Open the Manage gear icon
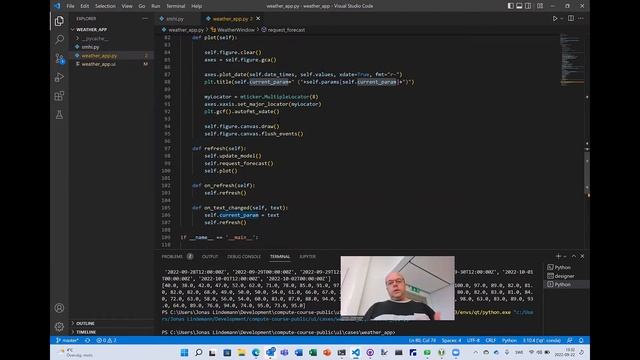Image resolution: width=640 pixels, height=360 pixels. click(x=59, y=326)
